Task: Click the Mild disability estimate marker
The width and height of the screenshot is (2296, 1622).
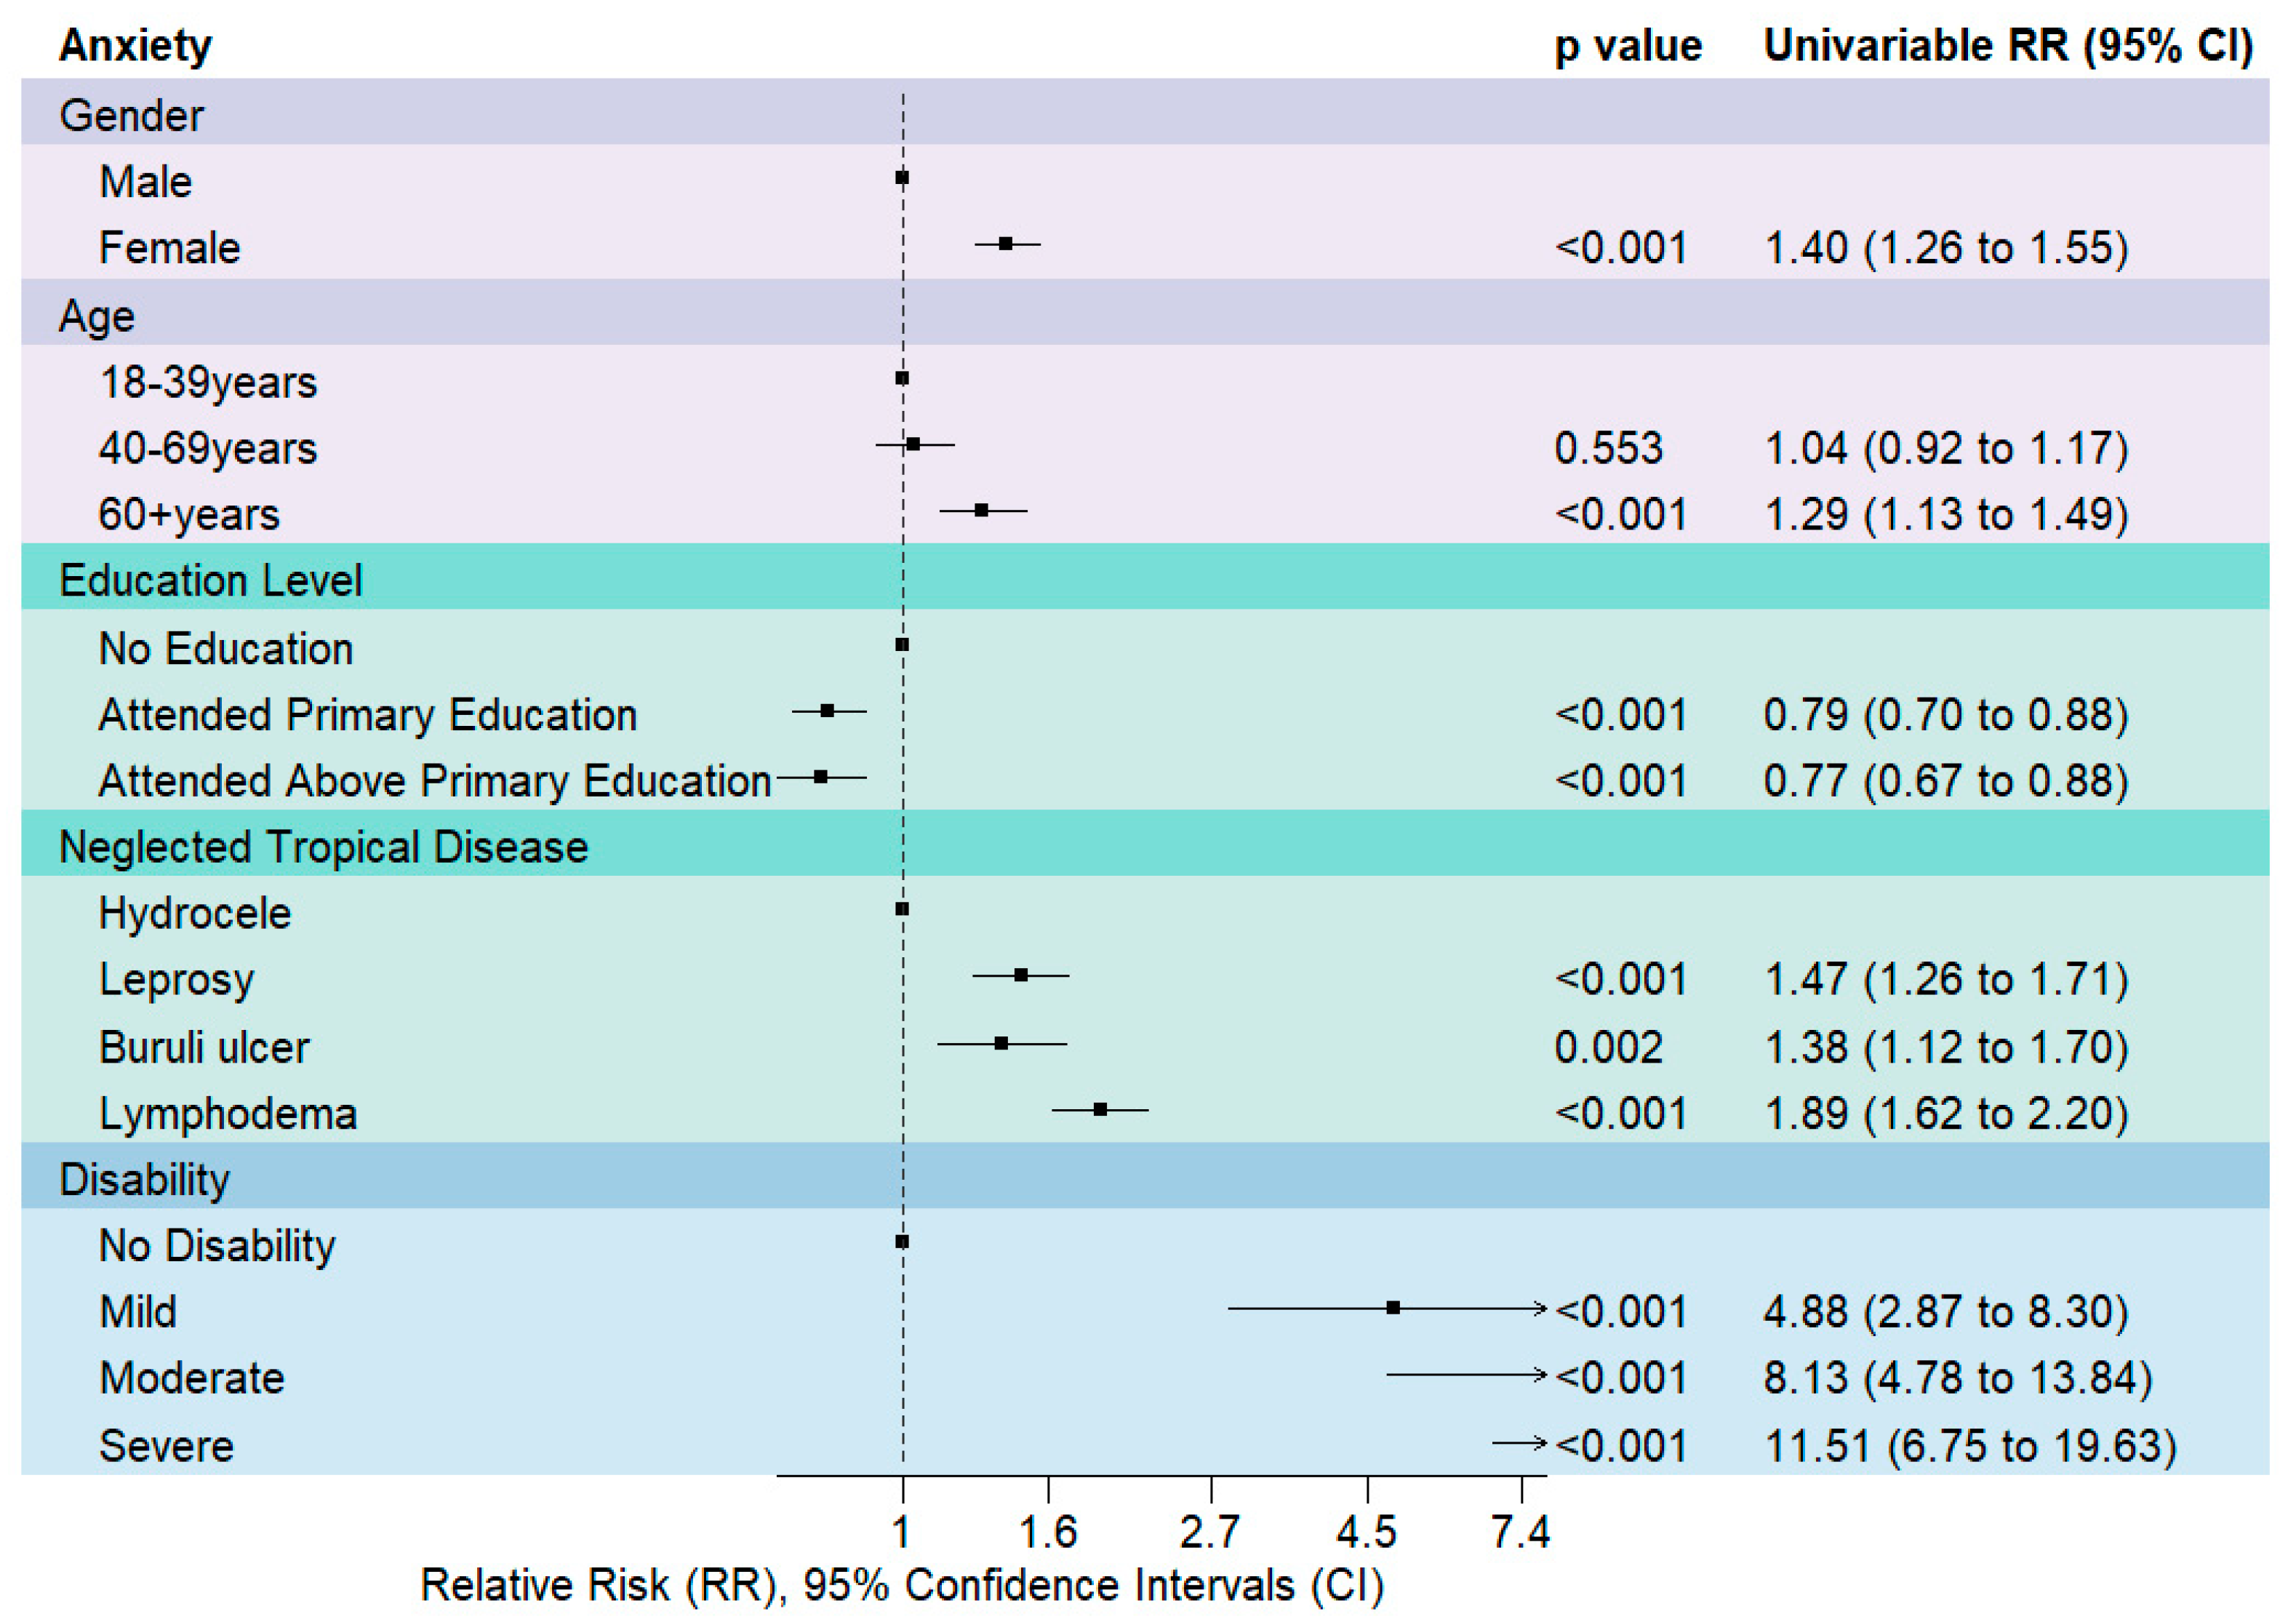Action: pyautogui.click(x=1393, y=1308)
